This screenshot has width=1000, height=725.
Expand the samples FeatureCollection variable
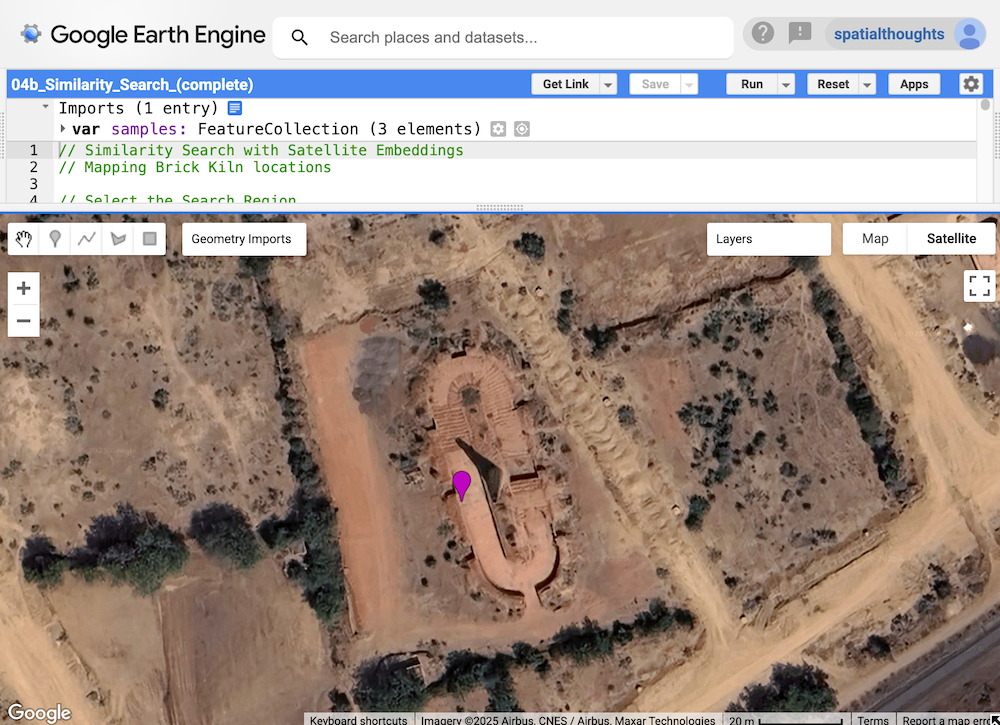click(x=63, y=129)
